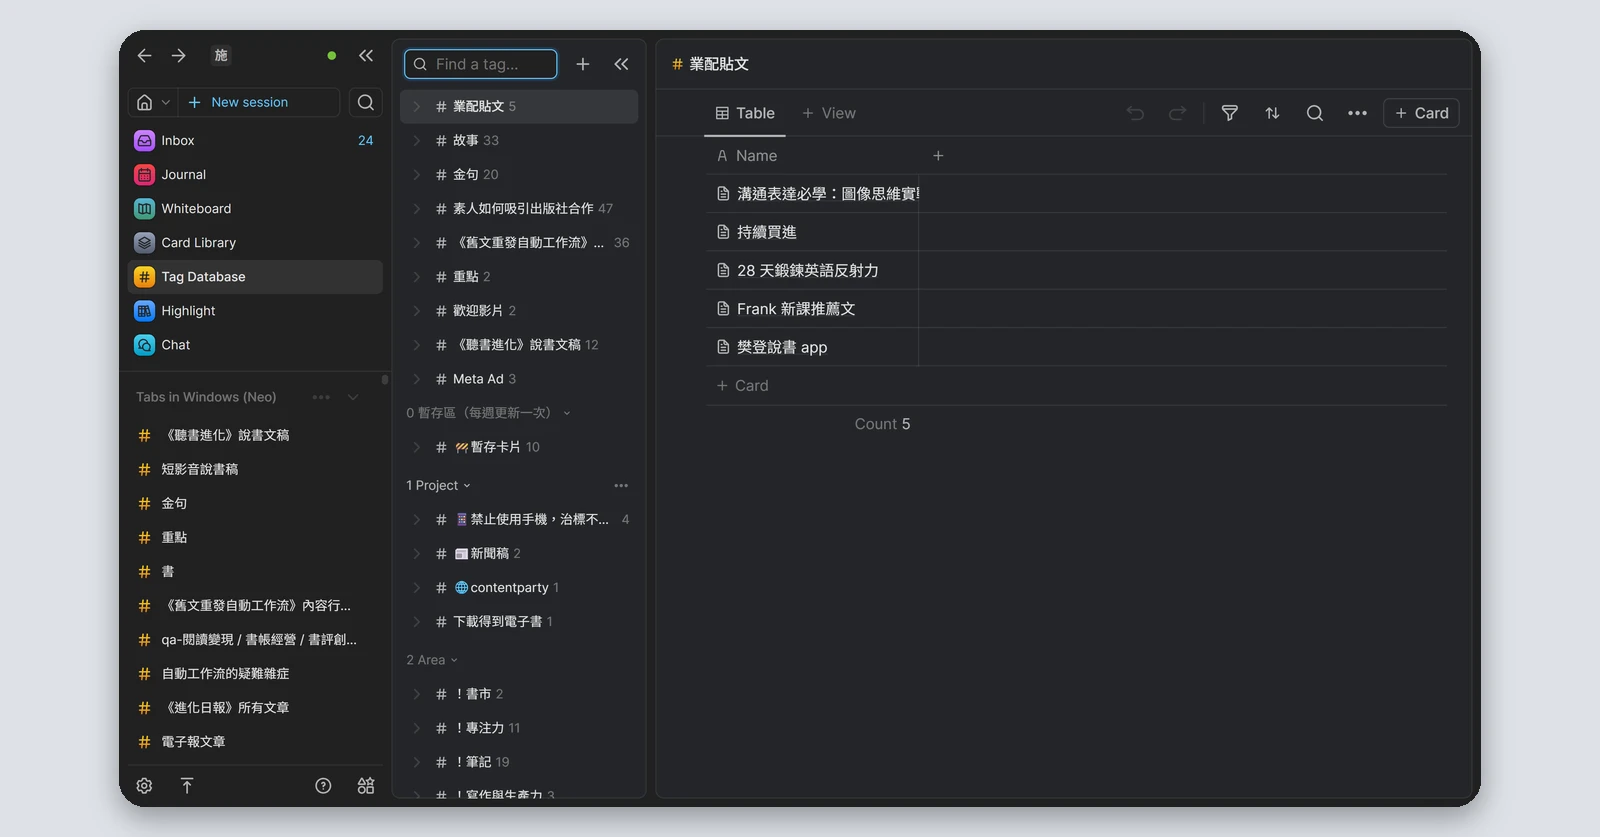Open the table sort options
Image resolution: width=1600 pixels, height=837 pixels.
click(x=1272, y=113)
